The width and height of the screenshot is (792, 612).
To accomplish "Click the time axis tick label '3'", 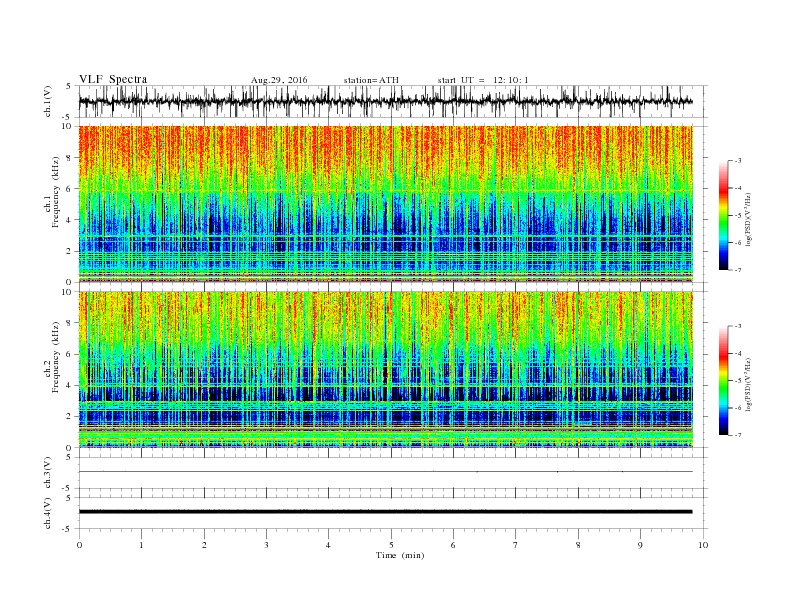I will coord(266,545).
